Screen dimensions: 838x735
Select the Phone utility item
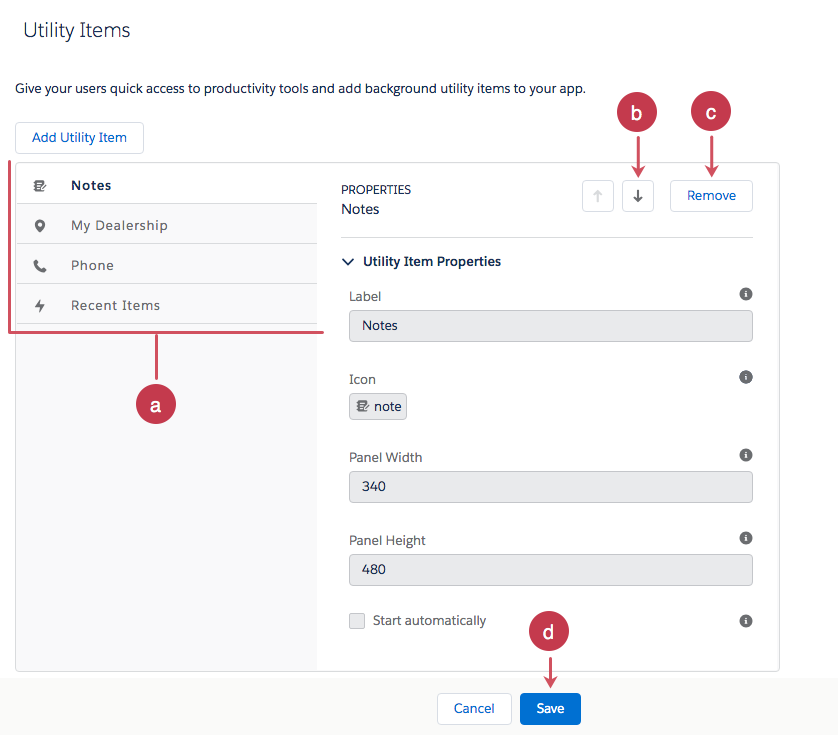coord(167,266)
